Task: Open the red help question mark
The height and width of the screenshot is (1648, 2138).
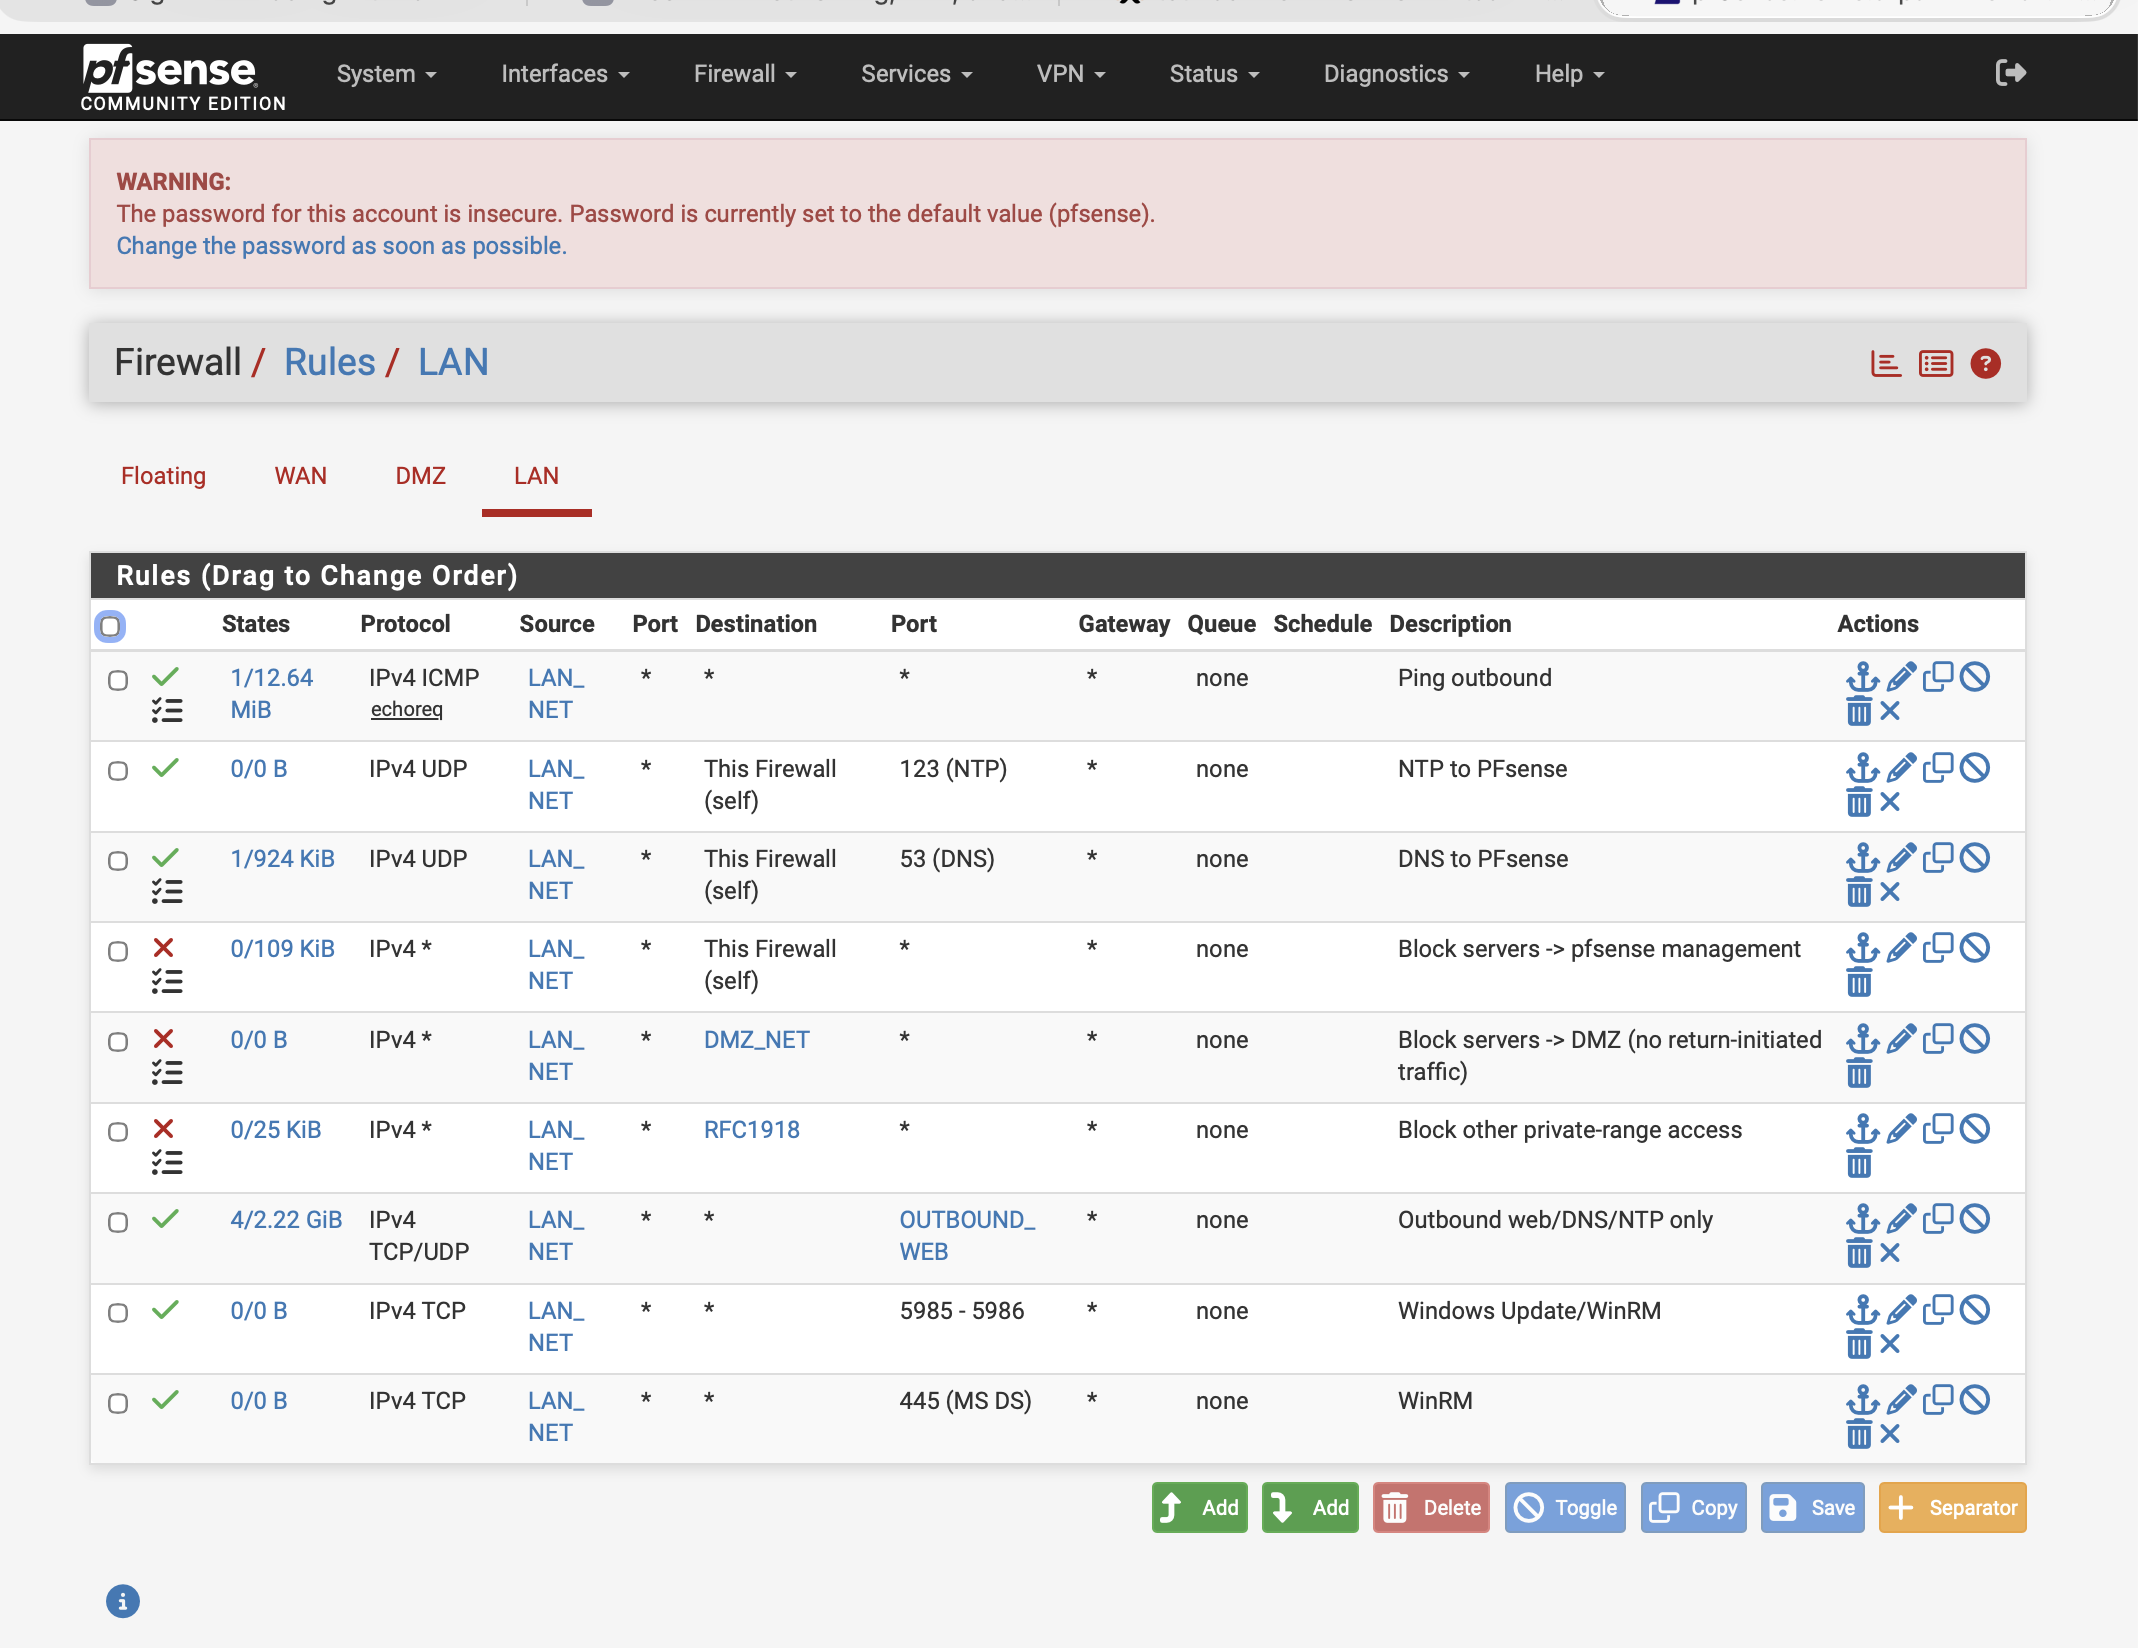Action: coord(1985,364)
